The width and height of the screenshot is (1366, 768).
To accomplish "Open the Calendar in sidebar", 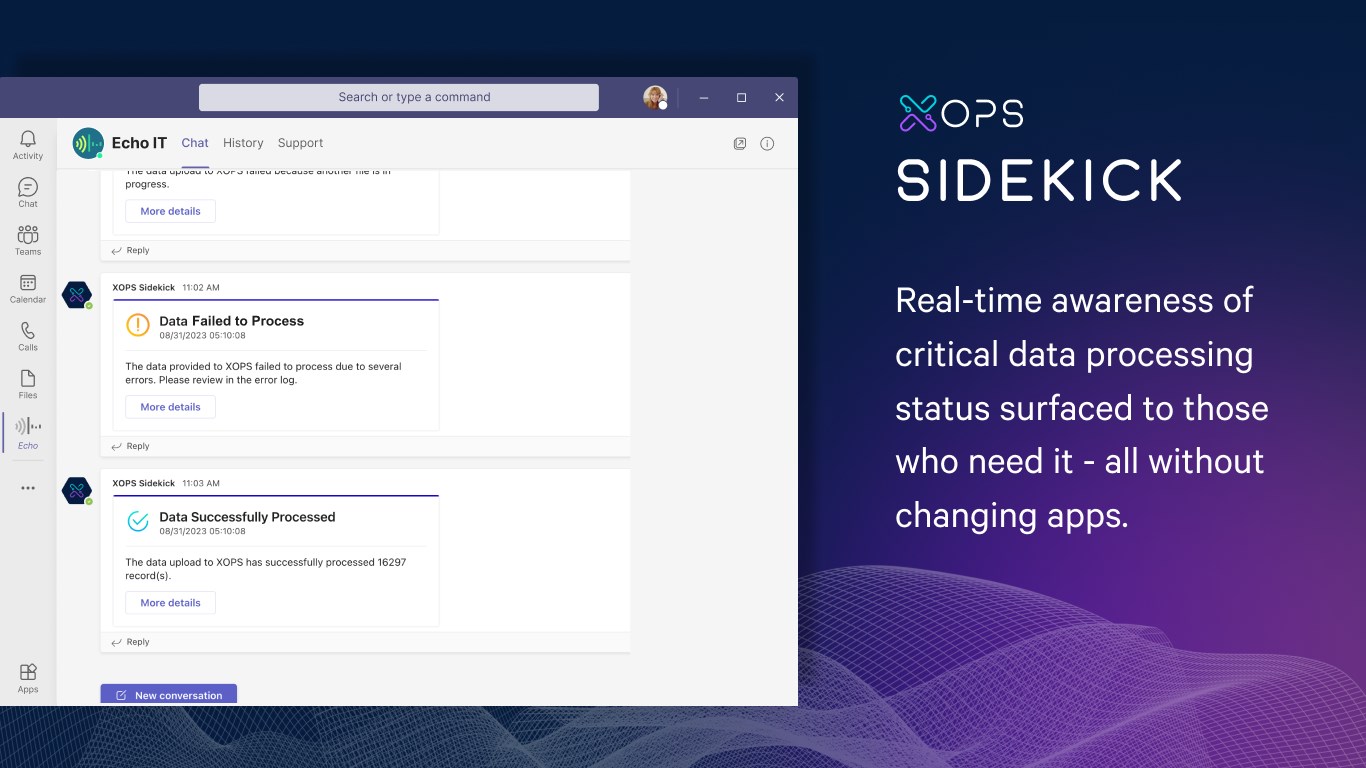I will pyautogui.click(x=28, y=288).
